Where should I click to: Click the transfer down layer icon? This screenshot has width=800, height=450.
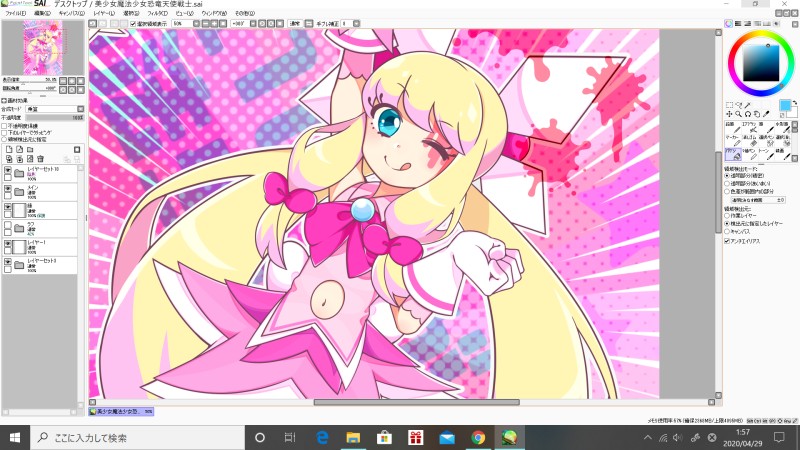click(9, 159)
